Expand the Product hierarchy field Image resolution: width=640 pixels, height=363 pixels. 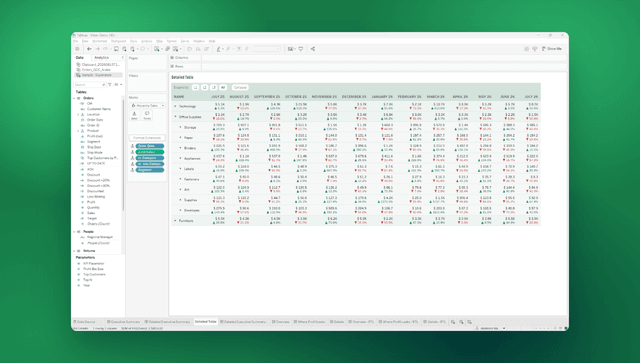pyautogui.click(x=78, y=131)
